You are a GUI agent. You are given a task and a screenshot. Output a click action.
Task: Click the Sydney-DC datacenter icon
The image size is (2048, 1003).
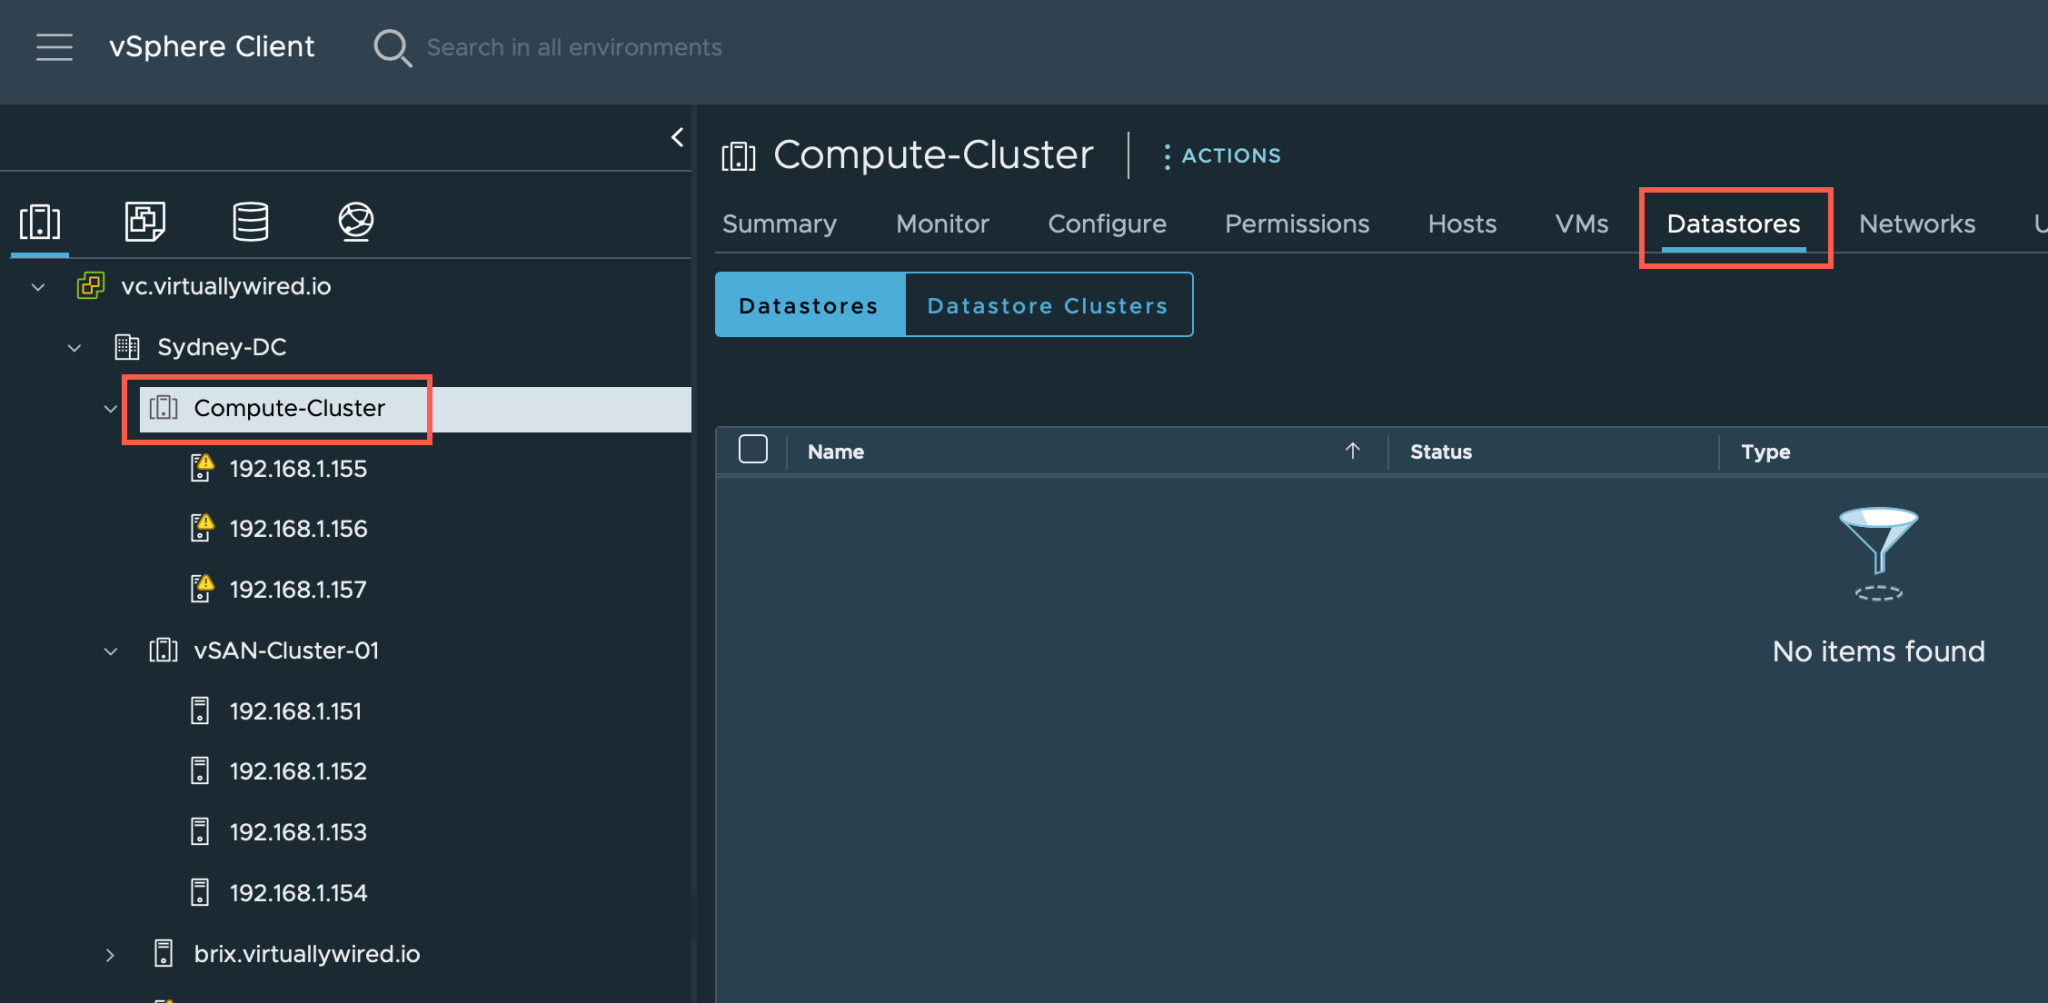(x=127, y=347)
